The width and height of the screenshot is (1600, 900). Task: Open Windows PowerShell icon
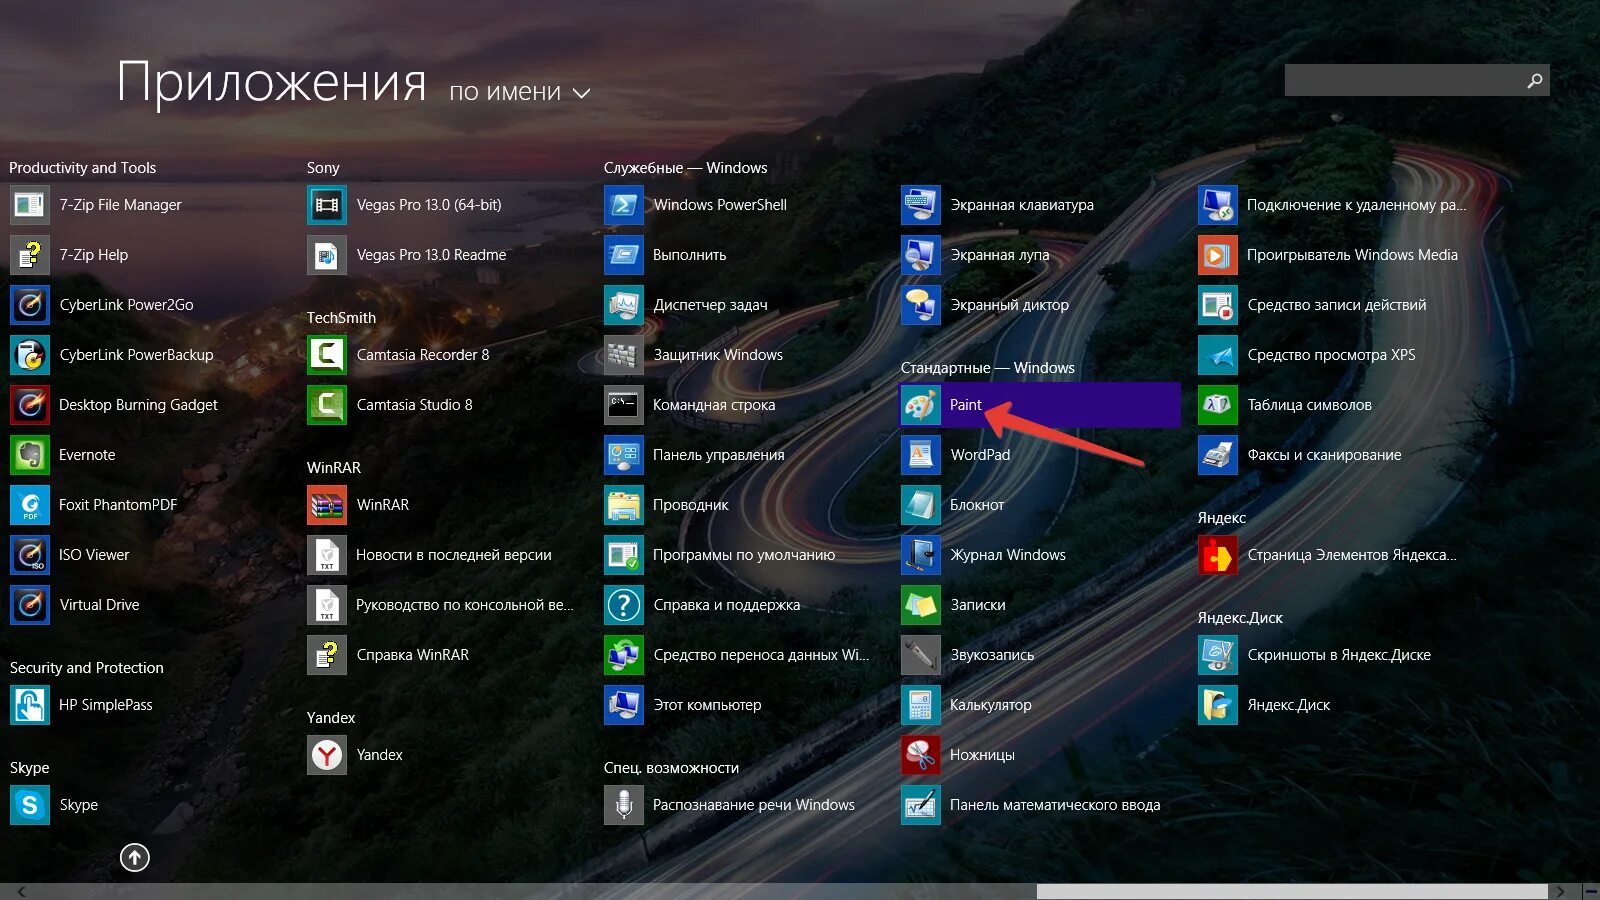click(x=624, y=205)
